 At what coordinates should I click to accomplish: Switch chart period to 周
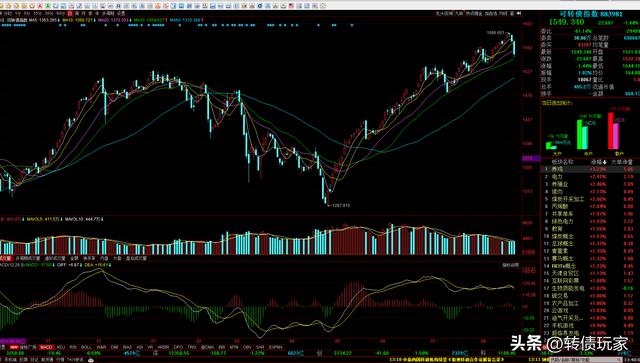tap(77, 13)
